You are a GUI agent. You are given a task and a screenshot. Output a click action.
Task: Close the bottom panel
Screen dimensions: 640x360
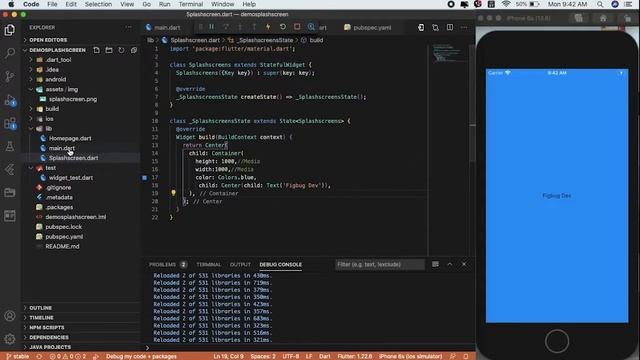point(464,264)
